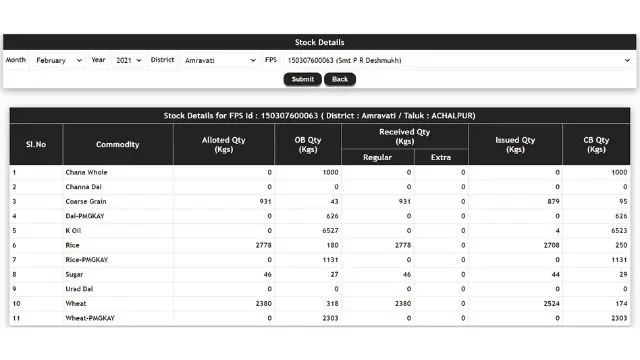Select the Urad Dal commodity cell
Screen dimensions: 640x360
click(118, 289)
